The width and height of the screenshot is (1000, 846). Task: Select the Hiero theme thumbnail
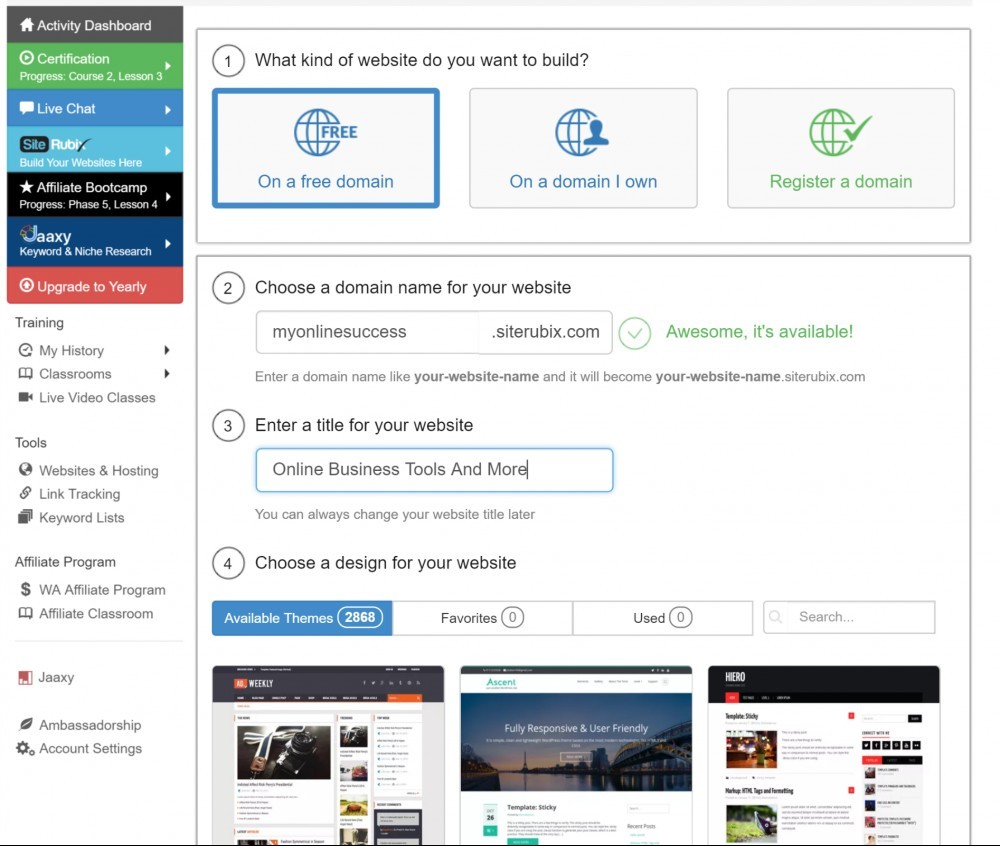823,755
